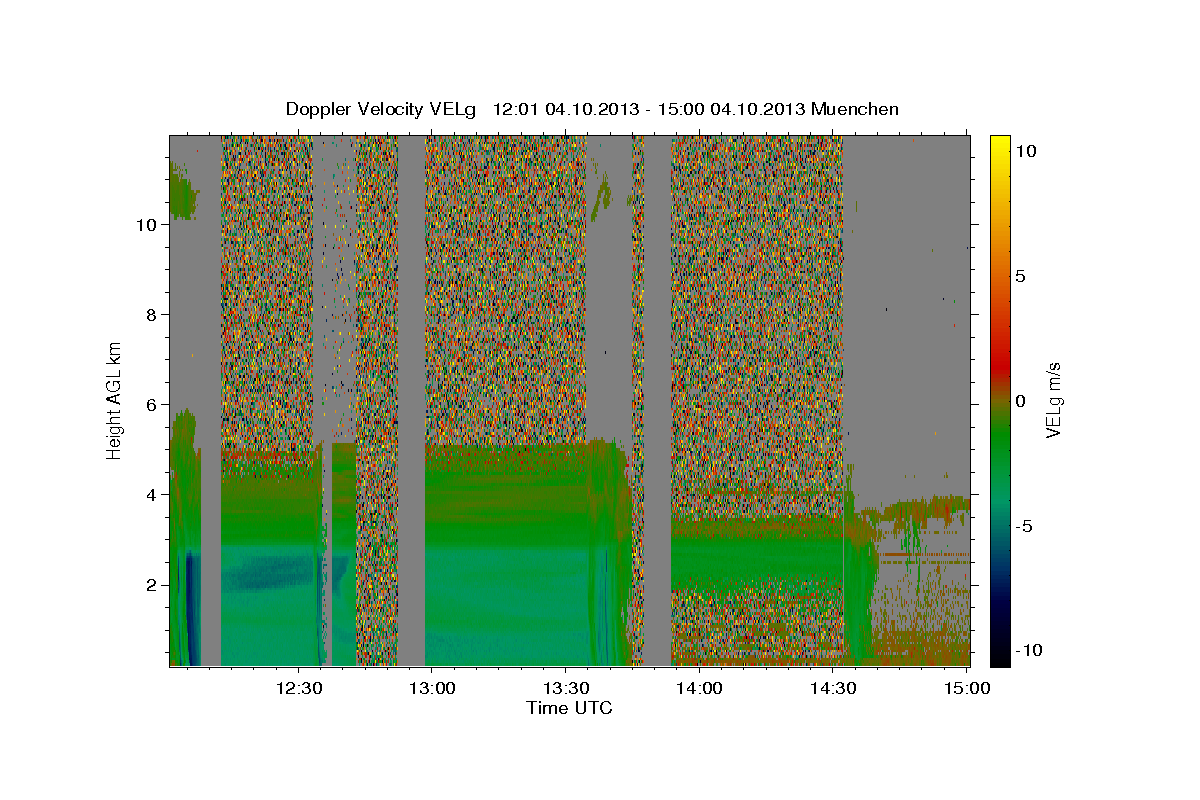1200x800 pixels.
Task: Click the height axis label '6'
Action: tap(149, 405)
